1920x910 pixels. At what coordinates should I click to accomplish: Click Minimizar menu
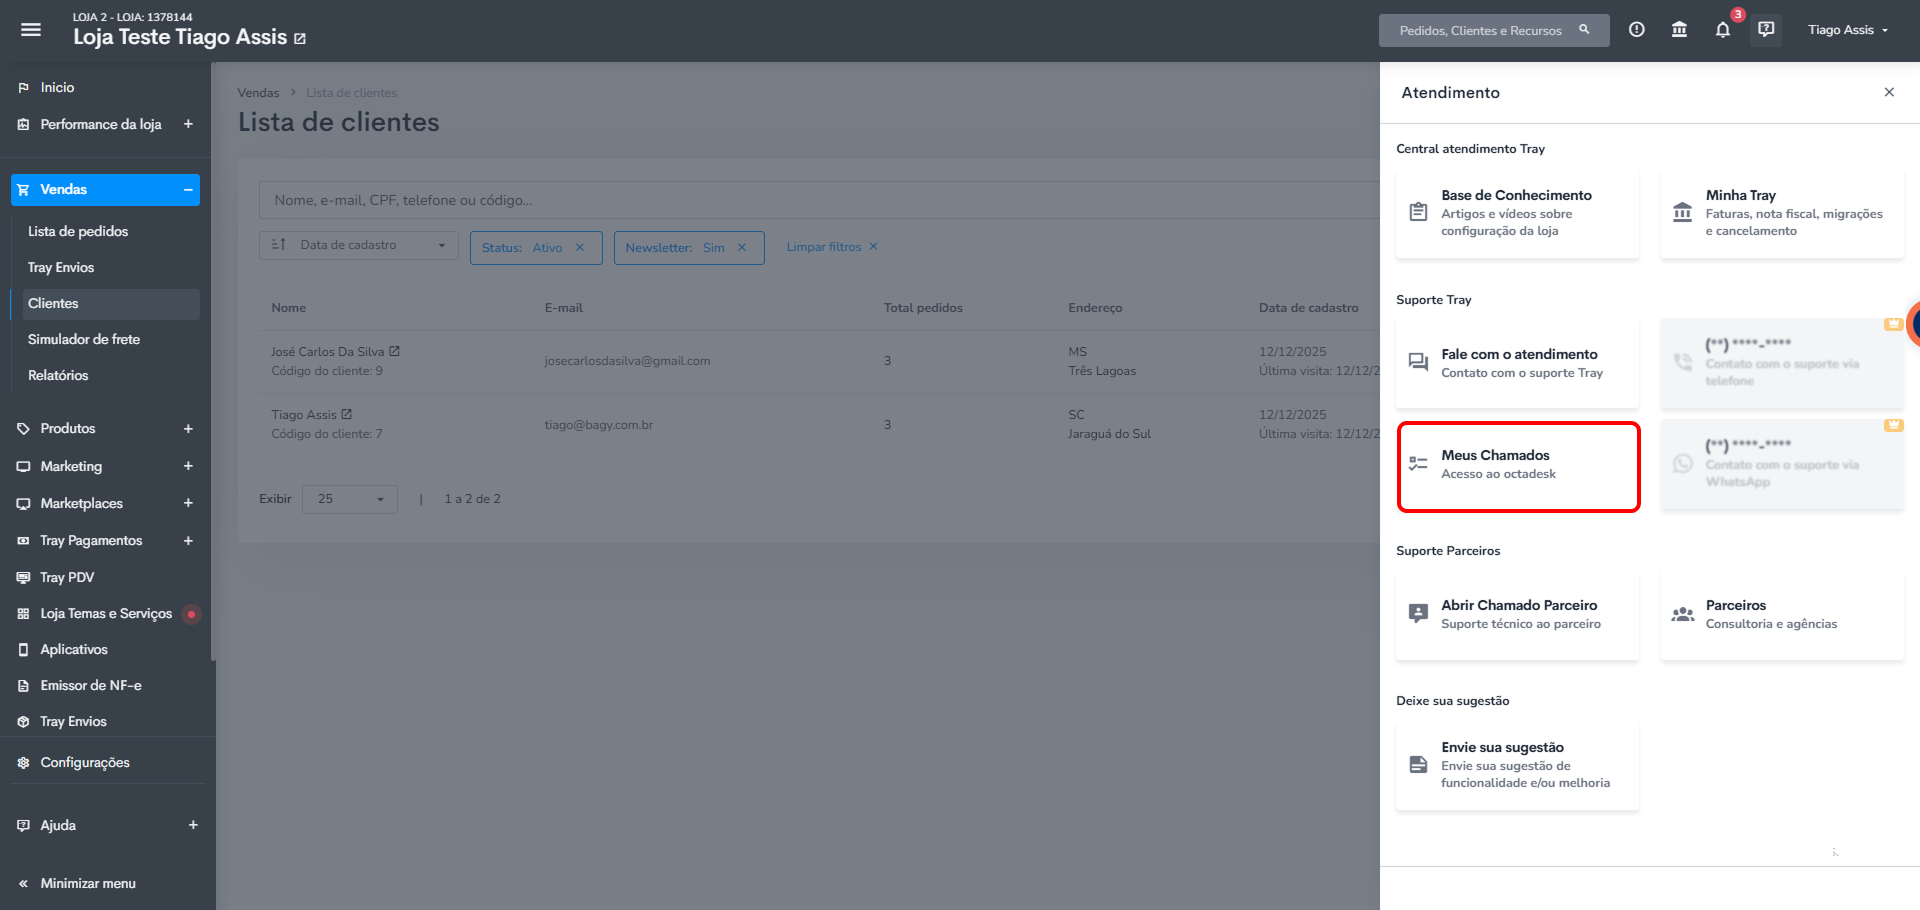tap(88, 884)
